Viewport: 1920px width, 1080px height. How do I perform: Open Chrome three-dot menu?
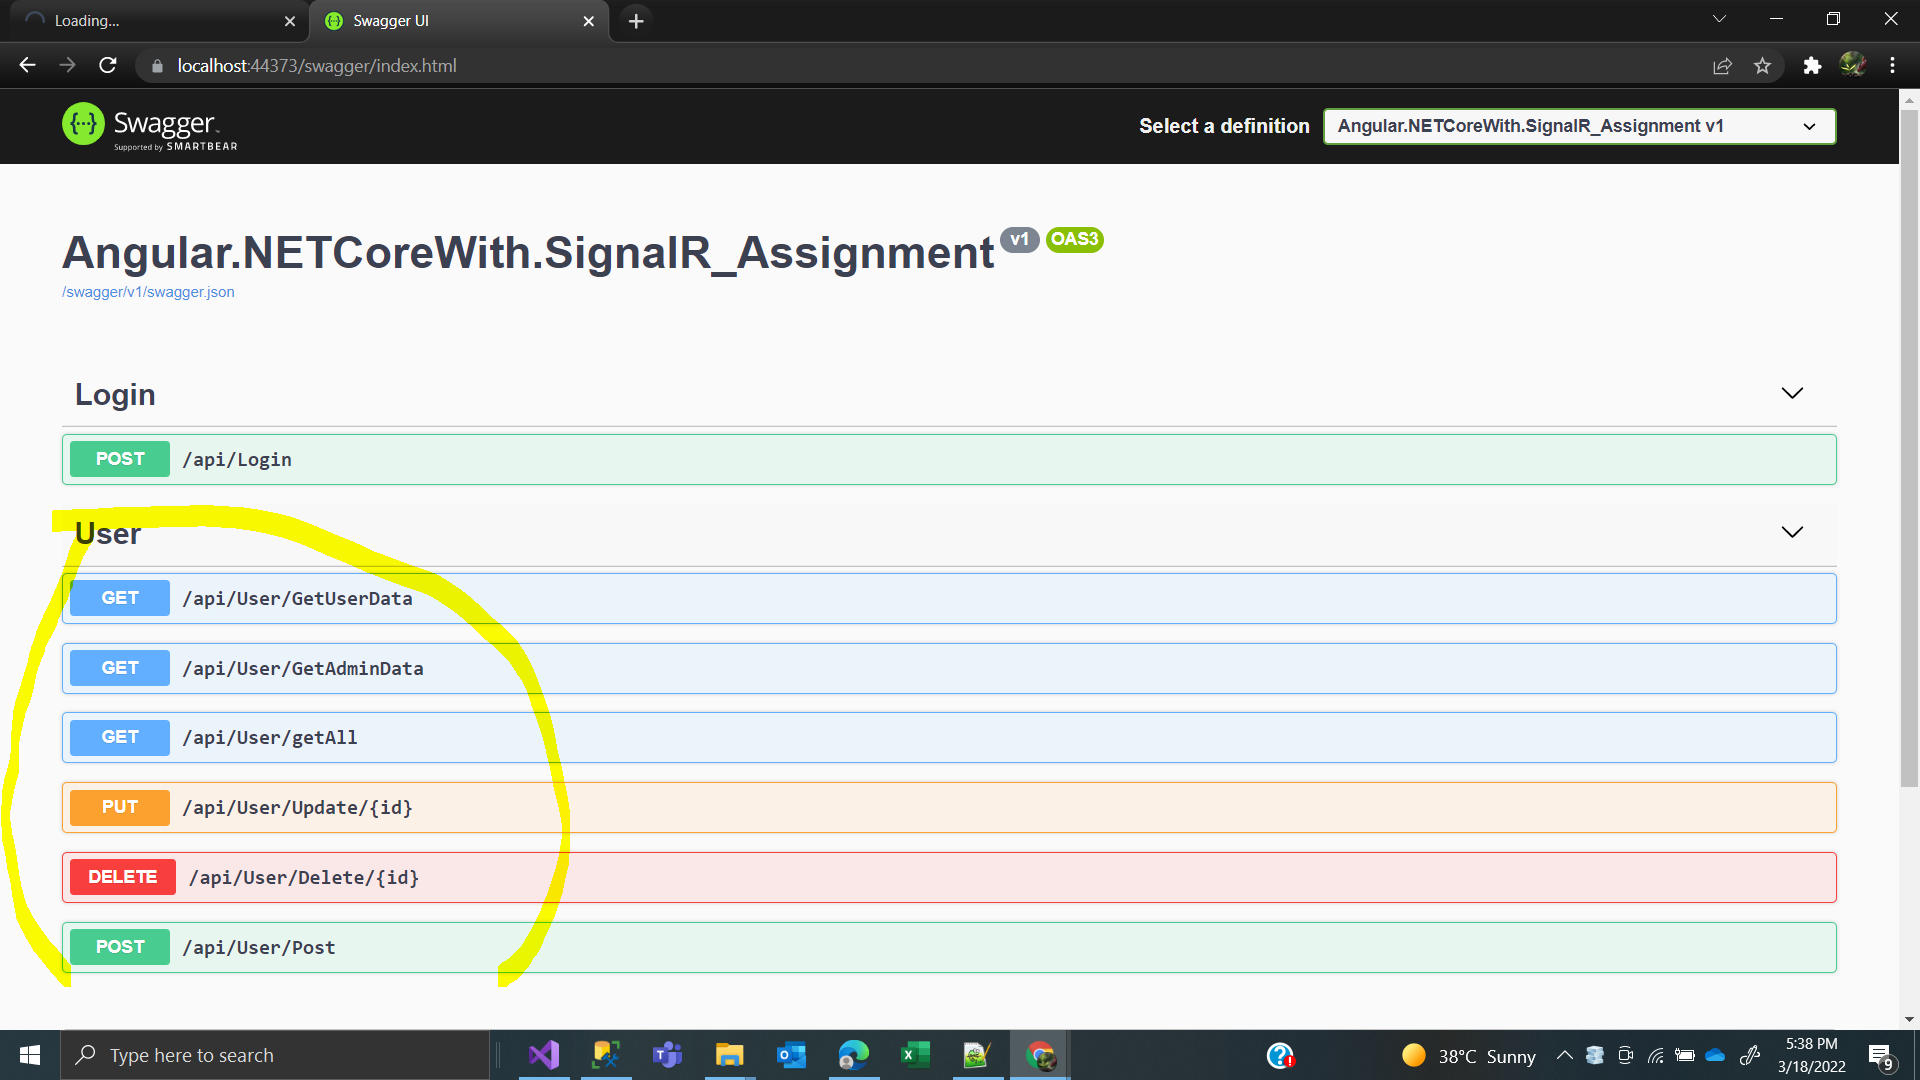point(1892,66)
